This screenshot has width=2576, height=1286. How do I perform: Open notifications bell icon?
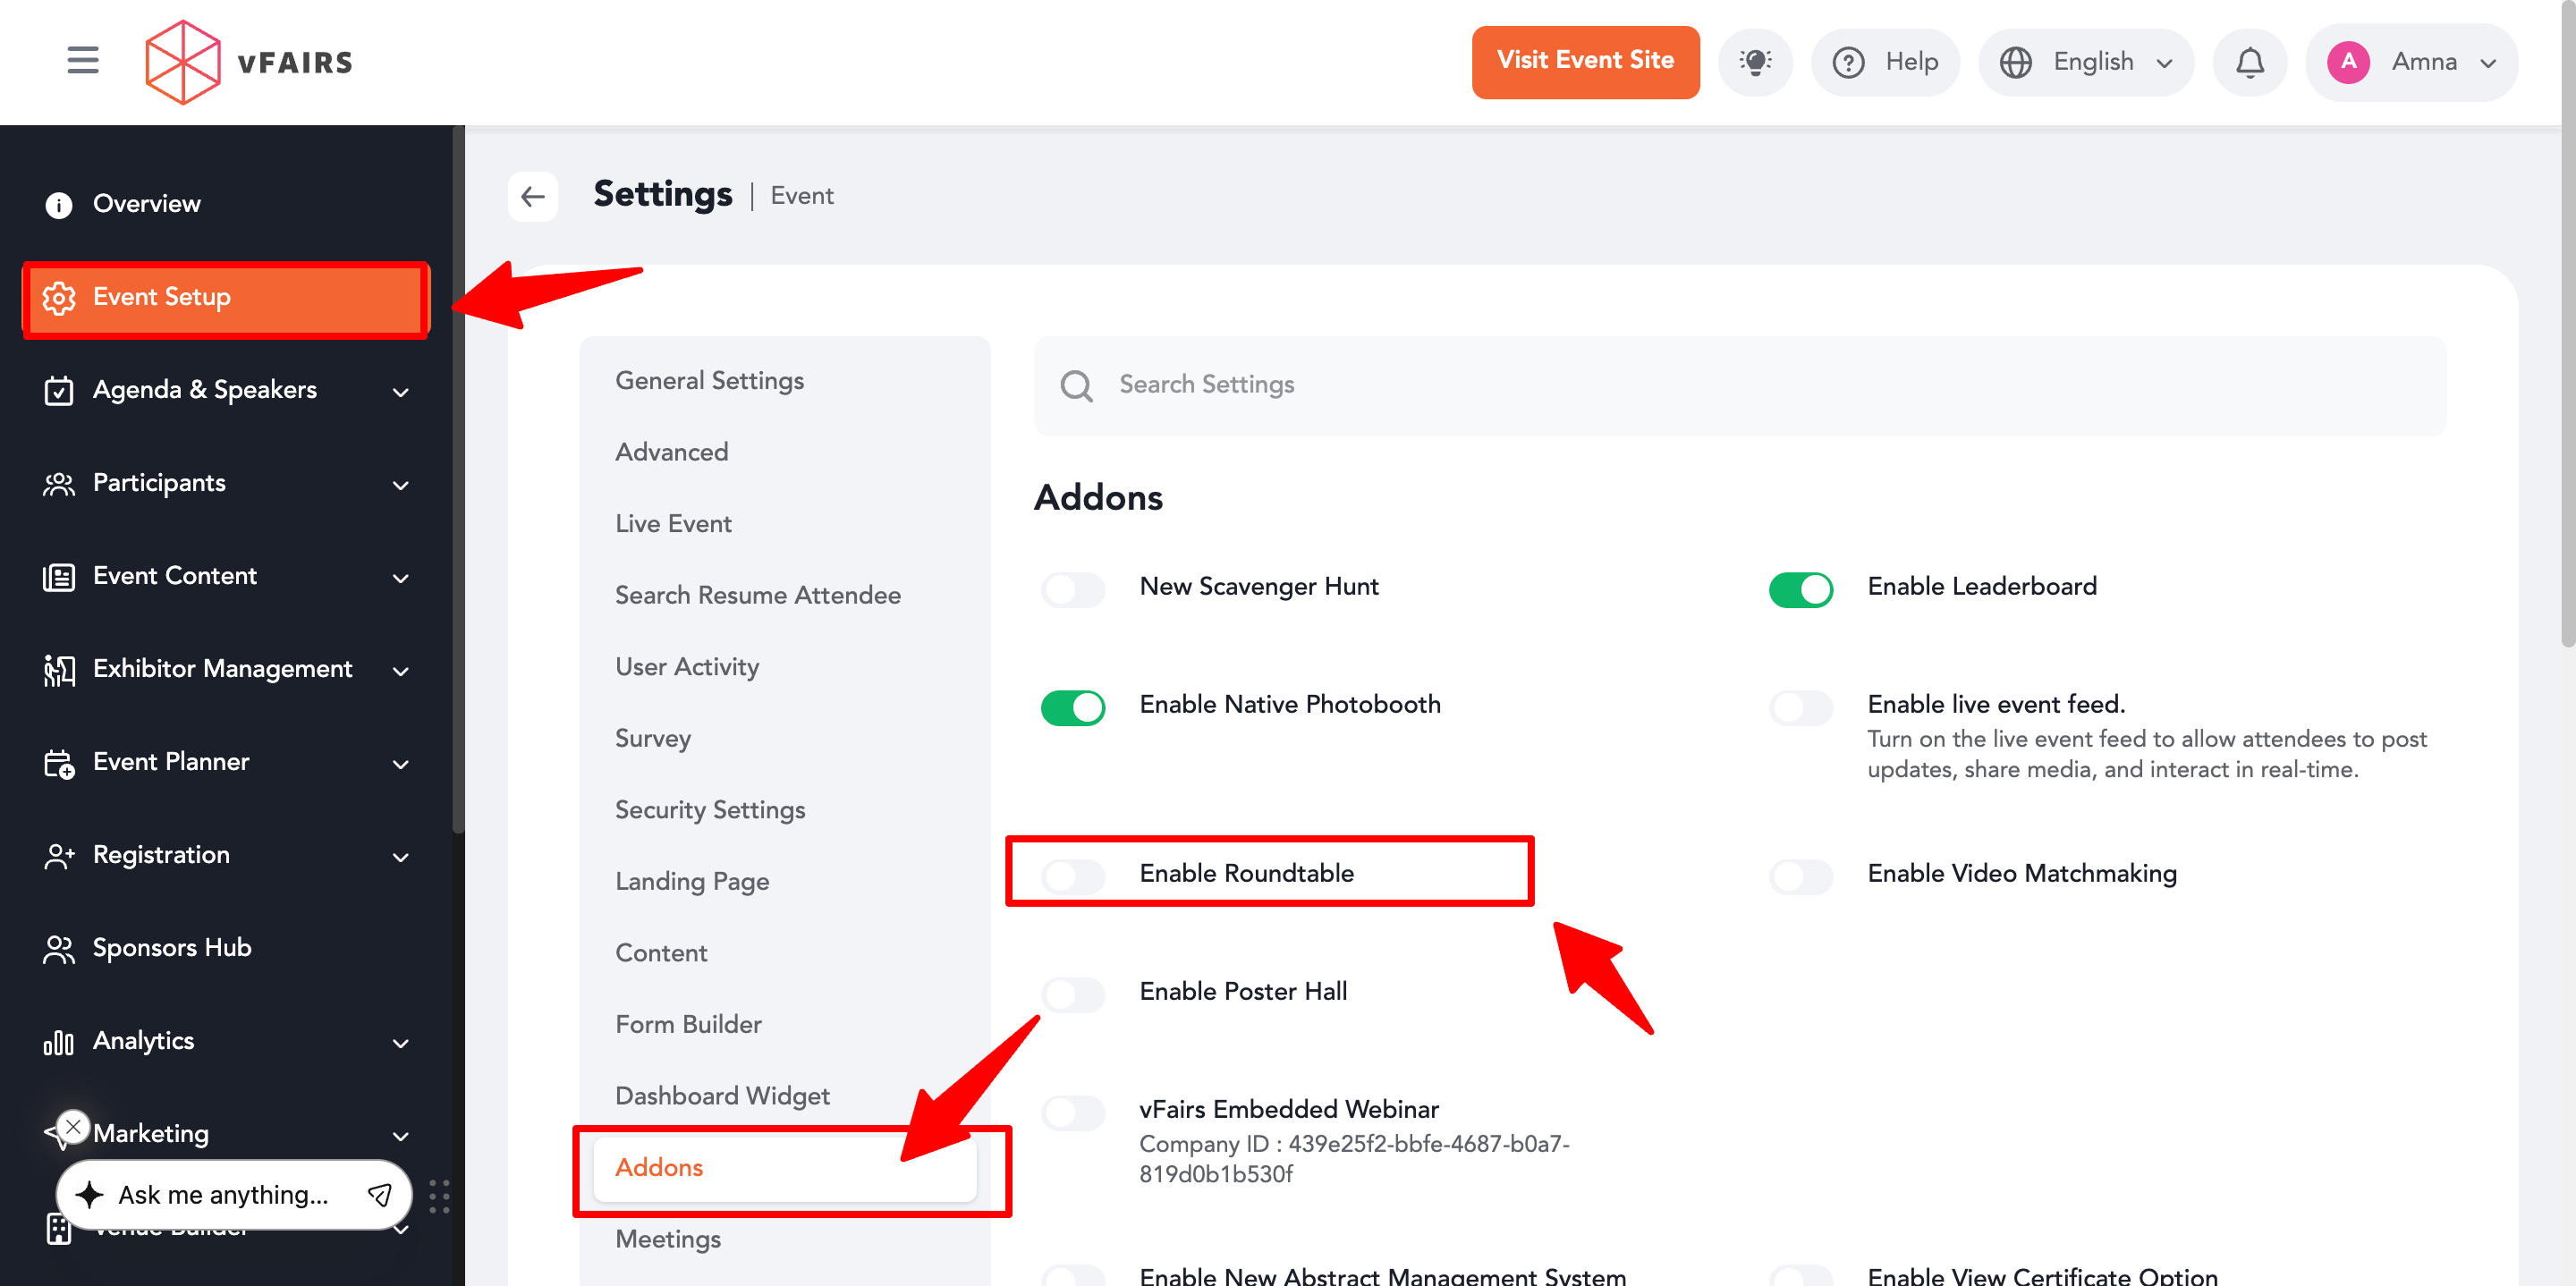click(x=2249, y=62)
